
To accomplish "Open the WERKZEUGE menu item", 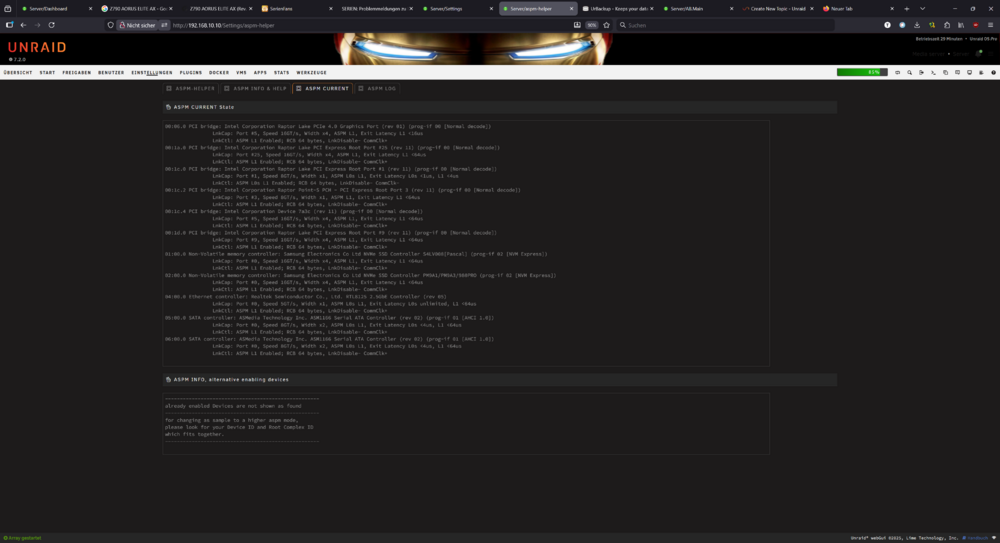I will pos(311,73).
